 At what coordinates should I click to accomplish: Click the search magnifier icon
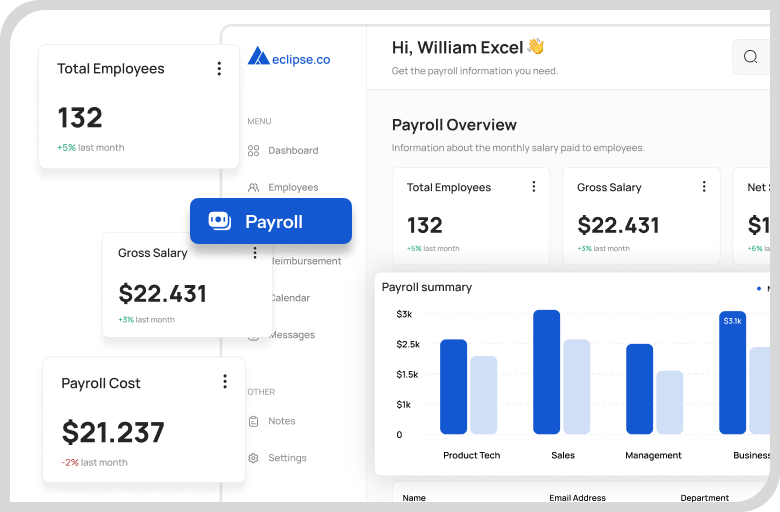(x=750, y=57)
